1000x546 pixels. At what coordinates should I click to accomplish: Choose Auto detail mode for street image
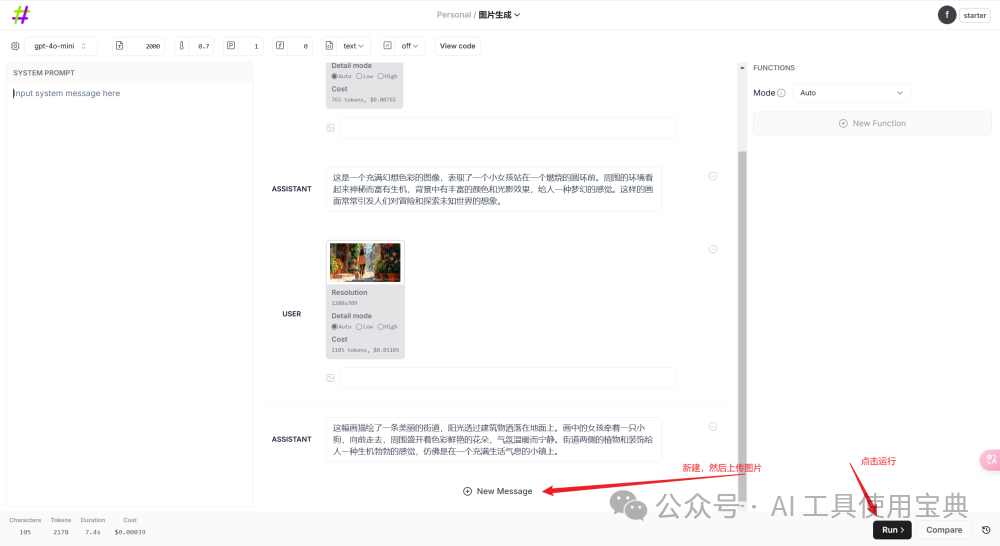pos(335,327)
